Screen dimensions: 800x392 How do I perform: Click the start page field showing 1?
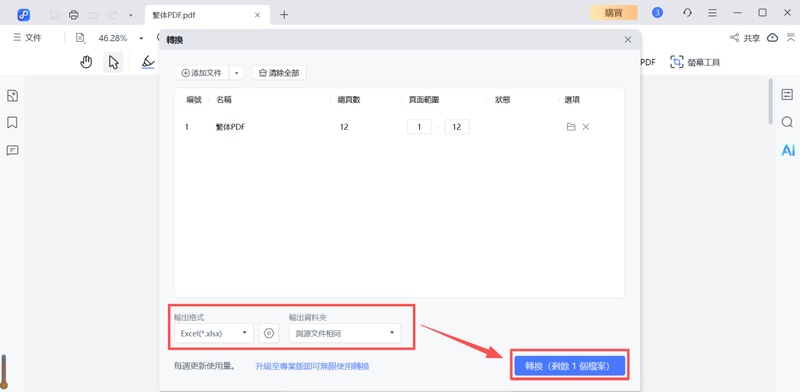[419, 127]
